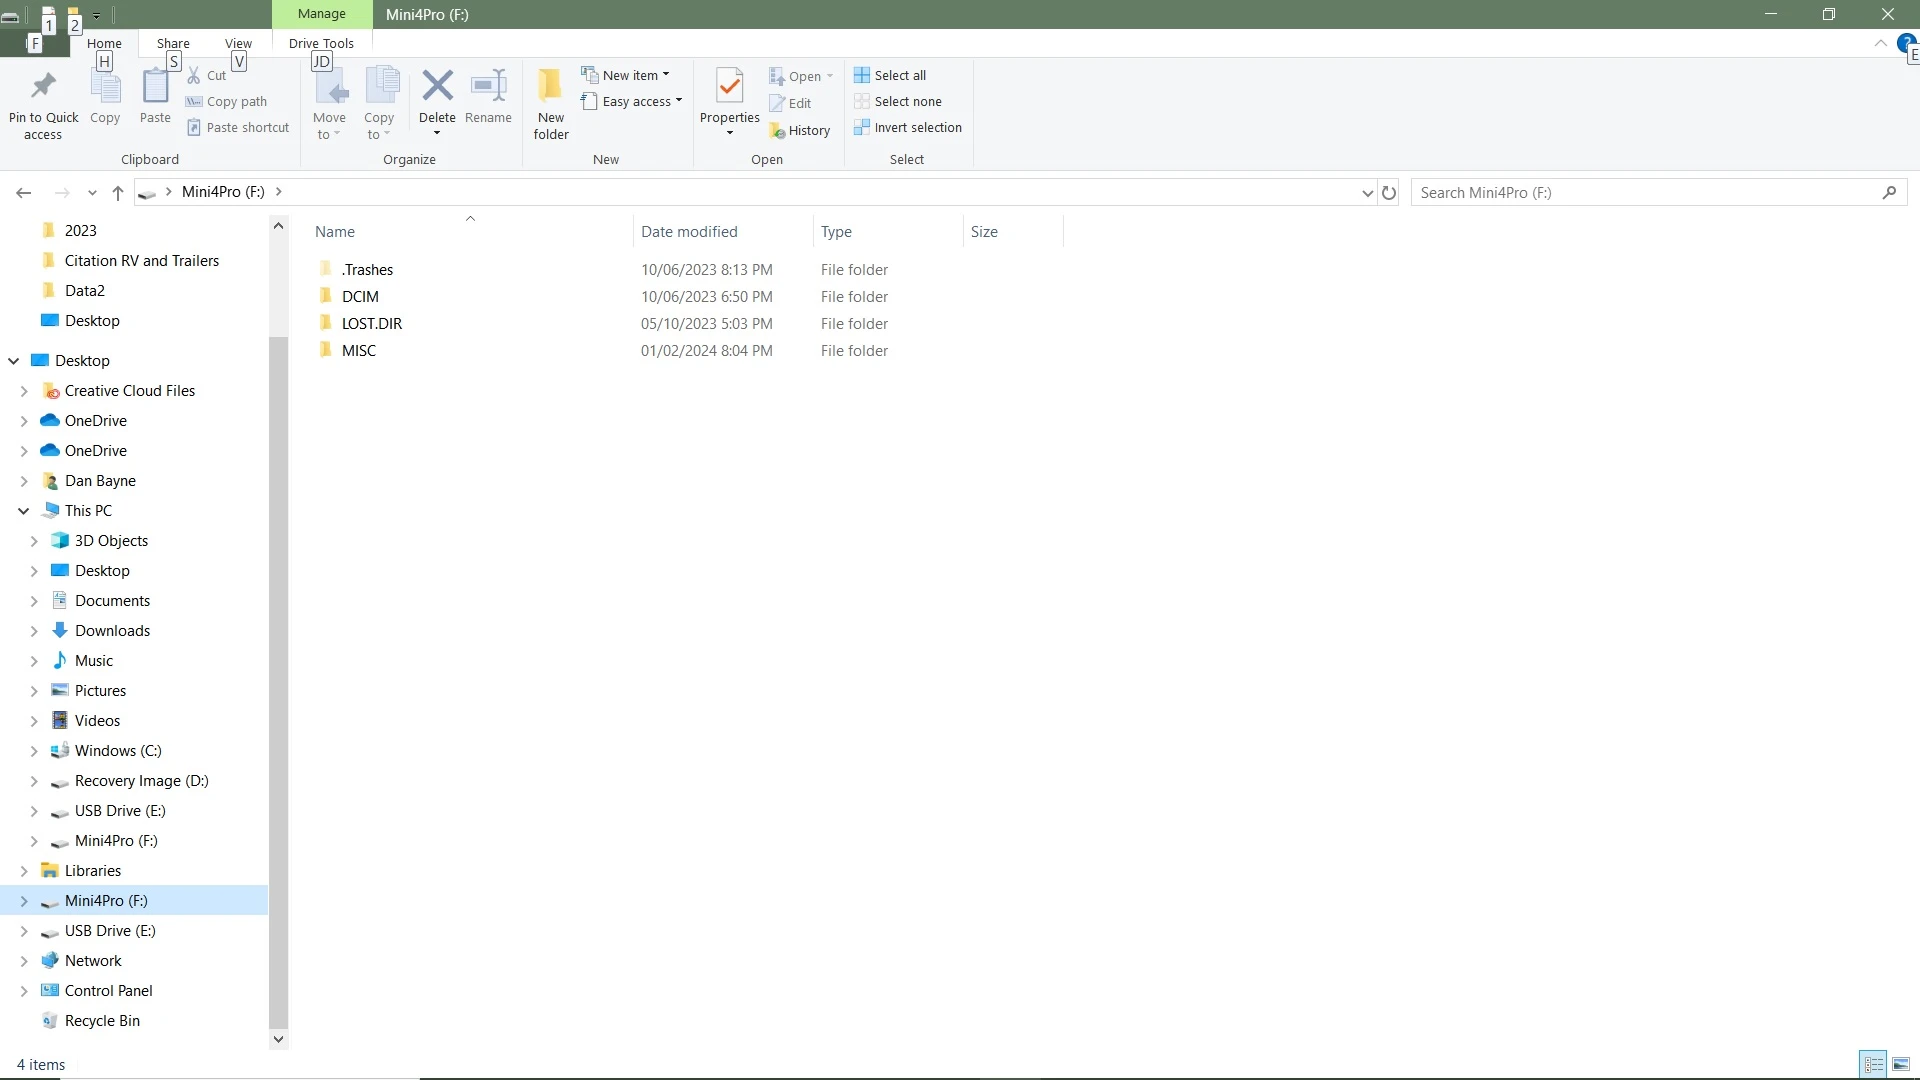Open the Move to menu
The image size is (1920, 1080).
coord(329,104)
